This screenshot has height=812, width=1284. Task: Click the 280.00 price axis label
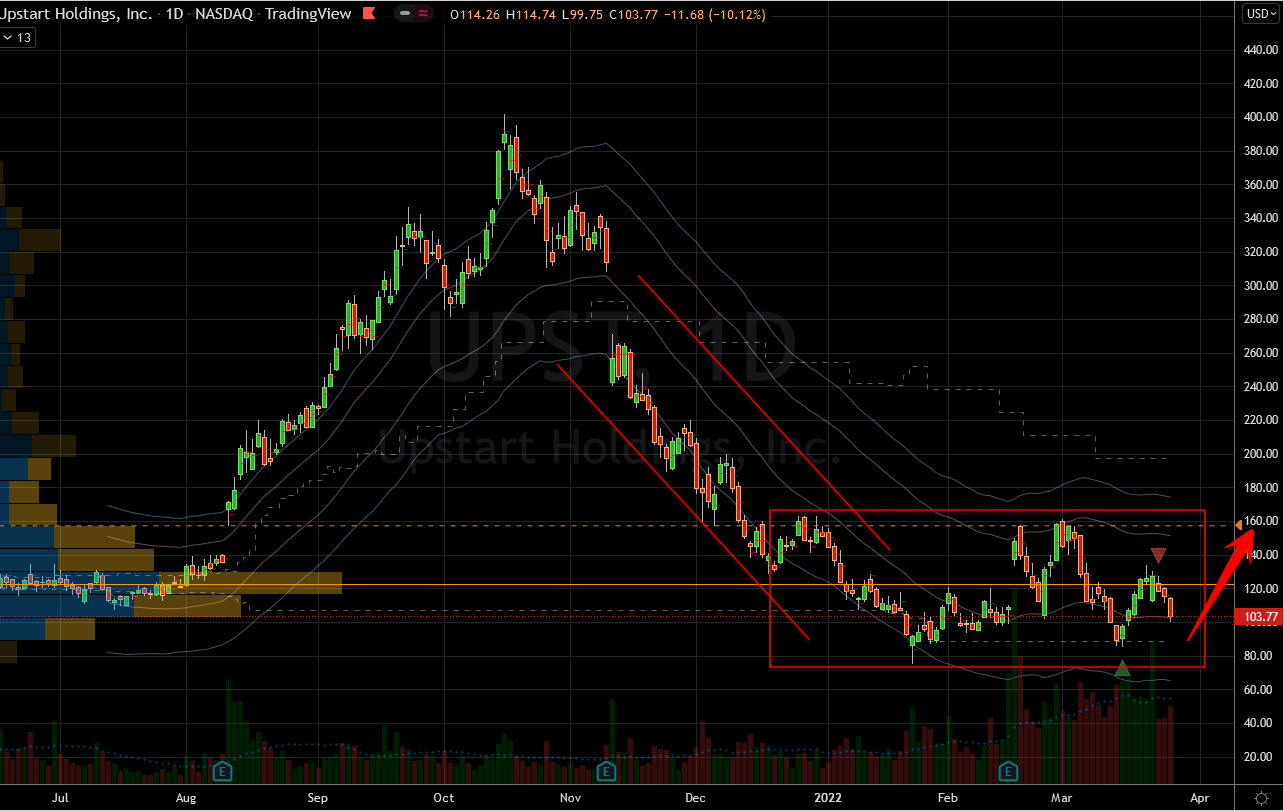1259,319
